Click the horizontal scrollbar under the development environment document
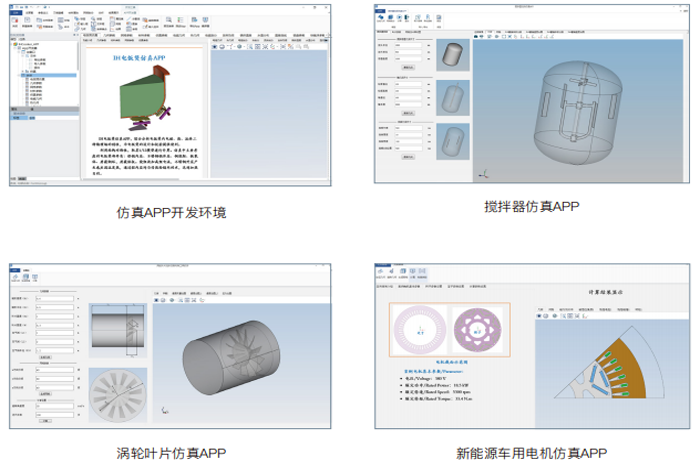700x465 pixels. click(x=132, y=179)
